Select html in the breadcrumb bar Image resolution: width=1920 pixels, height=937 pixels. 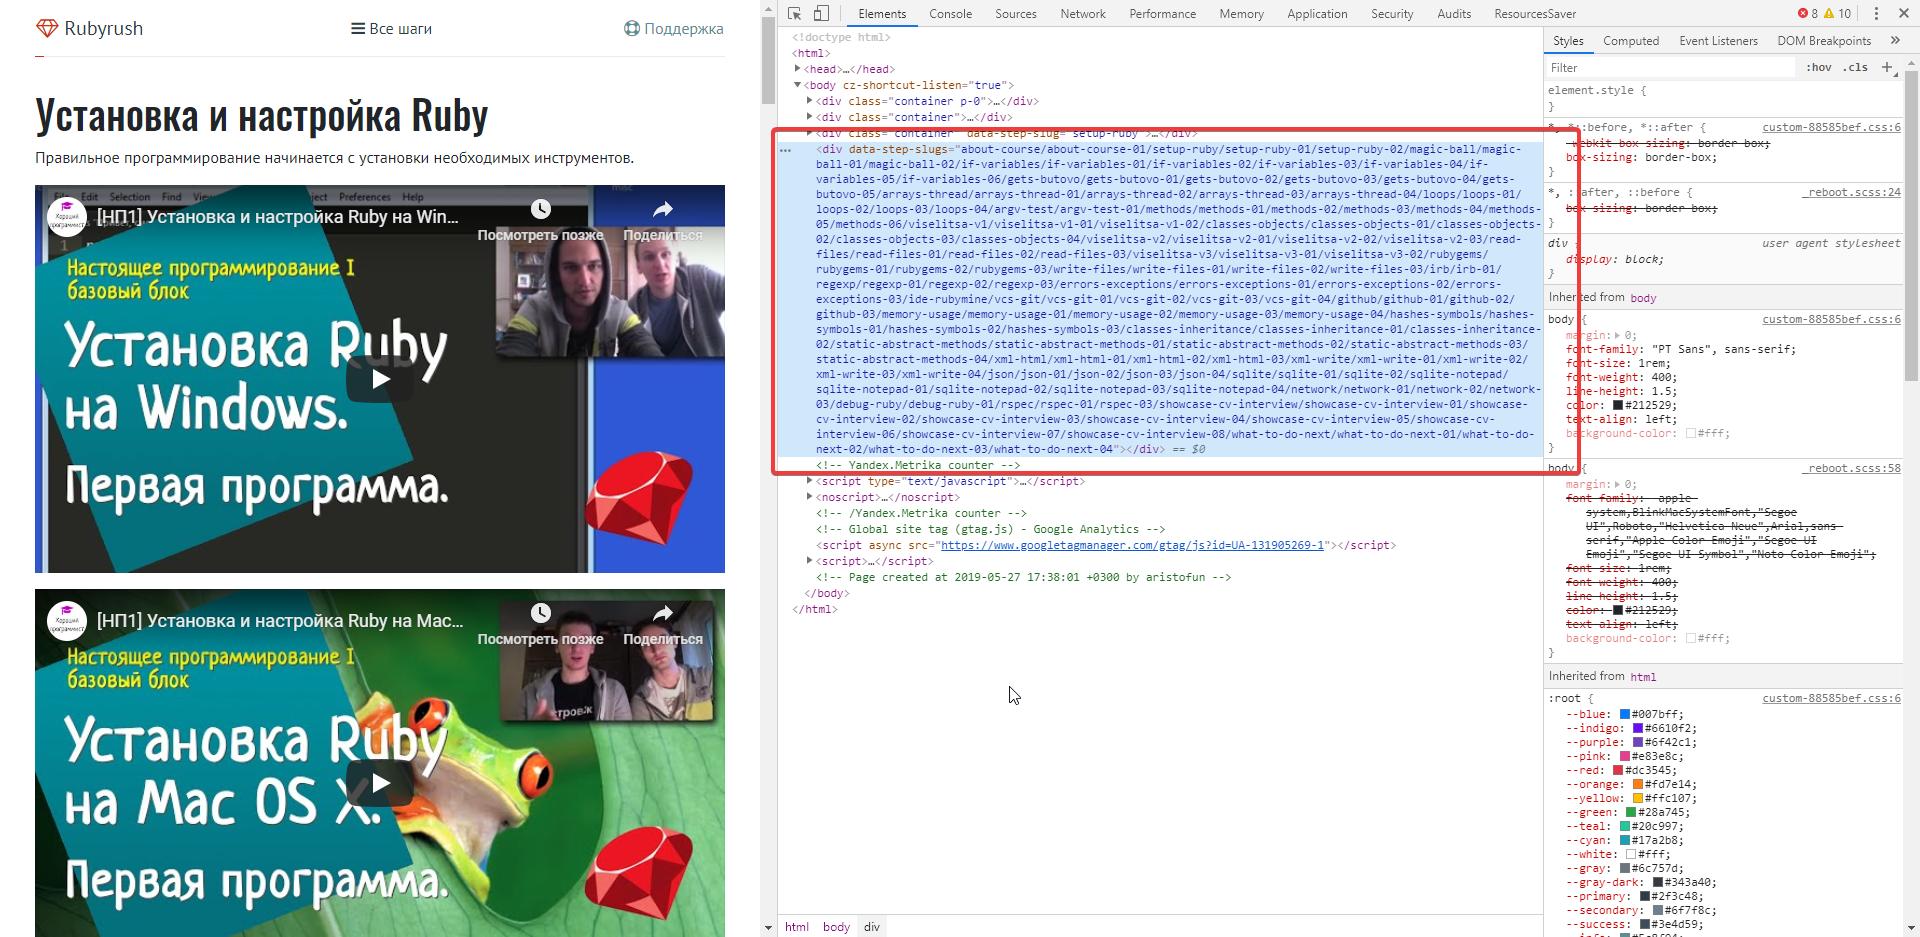tap(797, 927)
